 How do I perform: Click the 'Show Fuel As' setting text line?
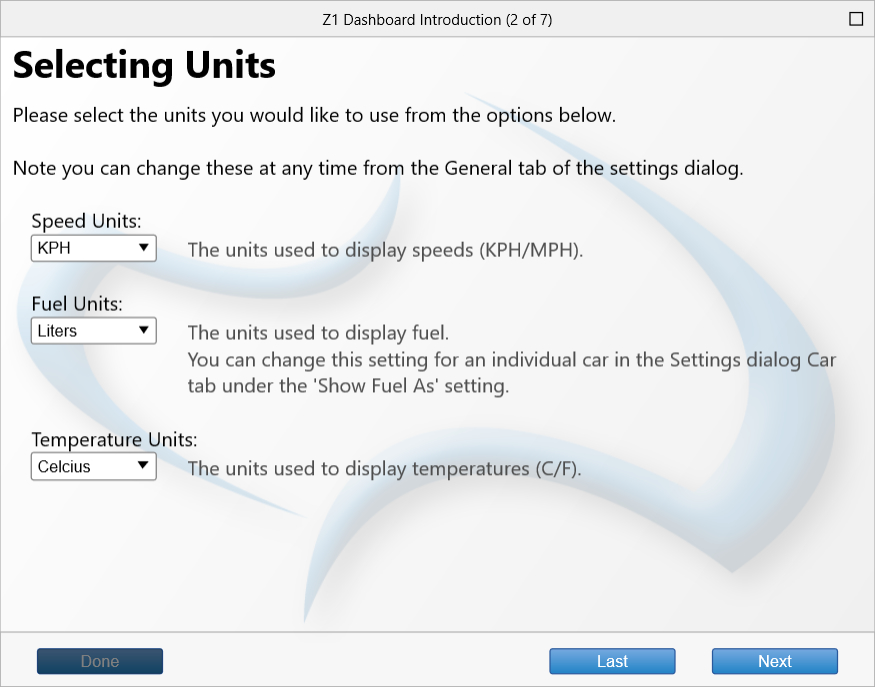348,386
